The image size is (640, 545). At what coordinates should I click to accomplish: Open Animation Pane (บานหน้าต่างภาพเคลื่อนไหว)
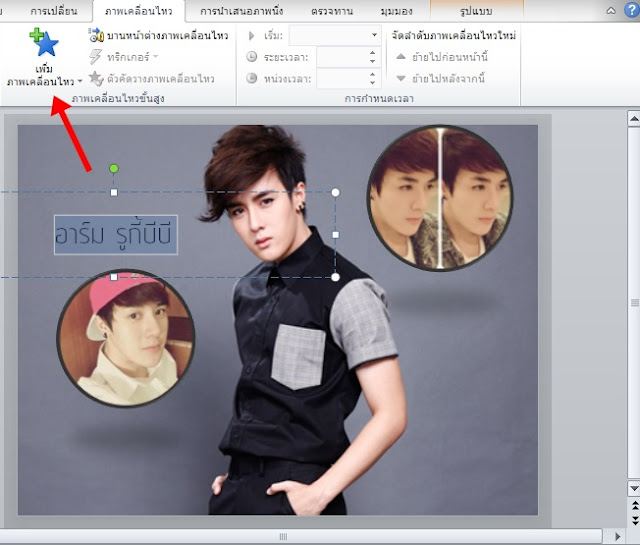coord(158,36)
